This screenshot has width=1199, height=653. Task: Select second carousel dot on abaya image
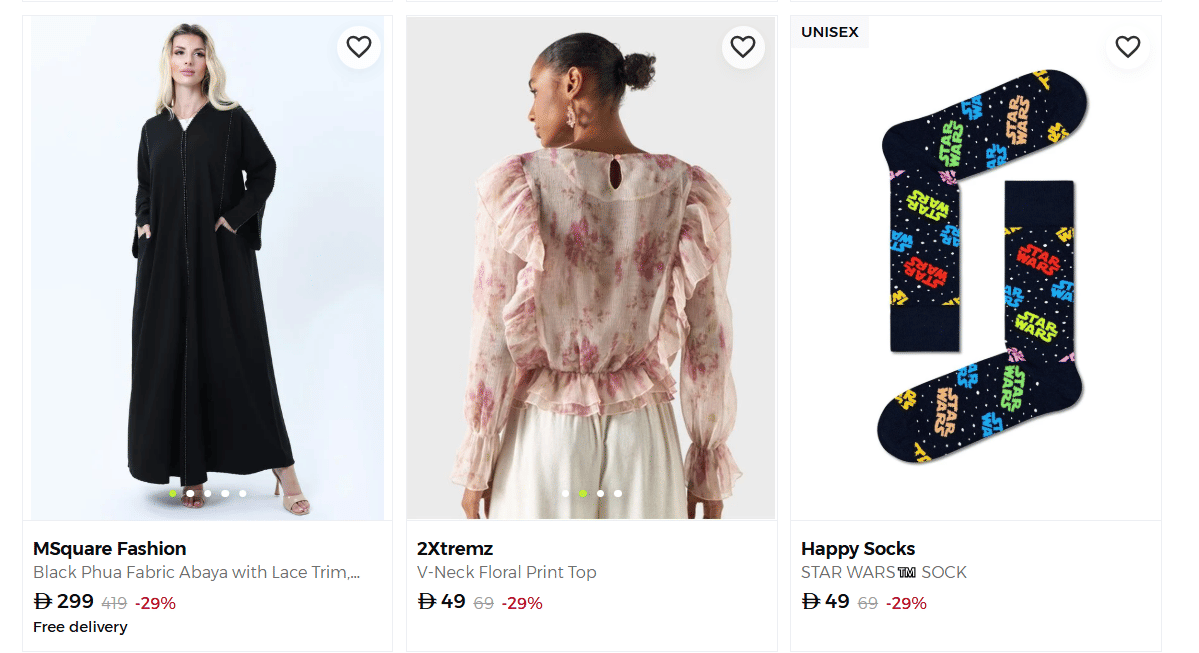(190, 493)
